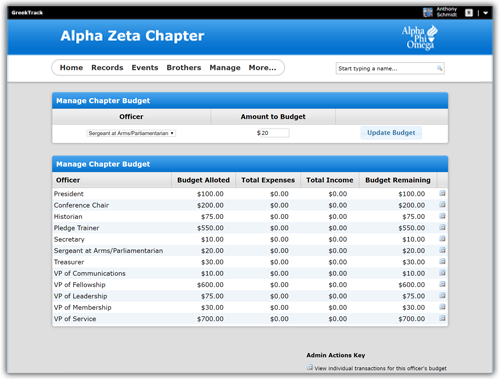Click the Alpha Phi Omega logo
The height and width of the screenshot is (379, 500).
tap(420, 38)
